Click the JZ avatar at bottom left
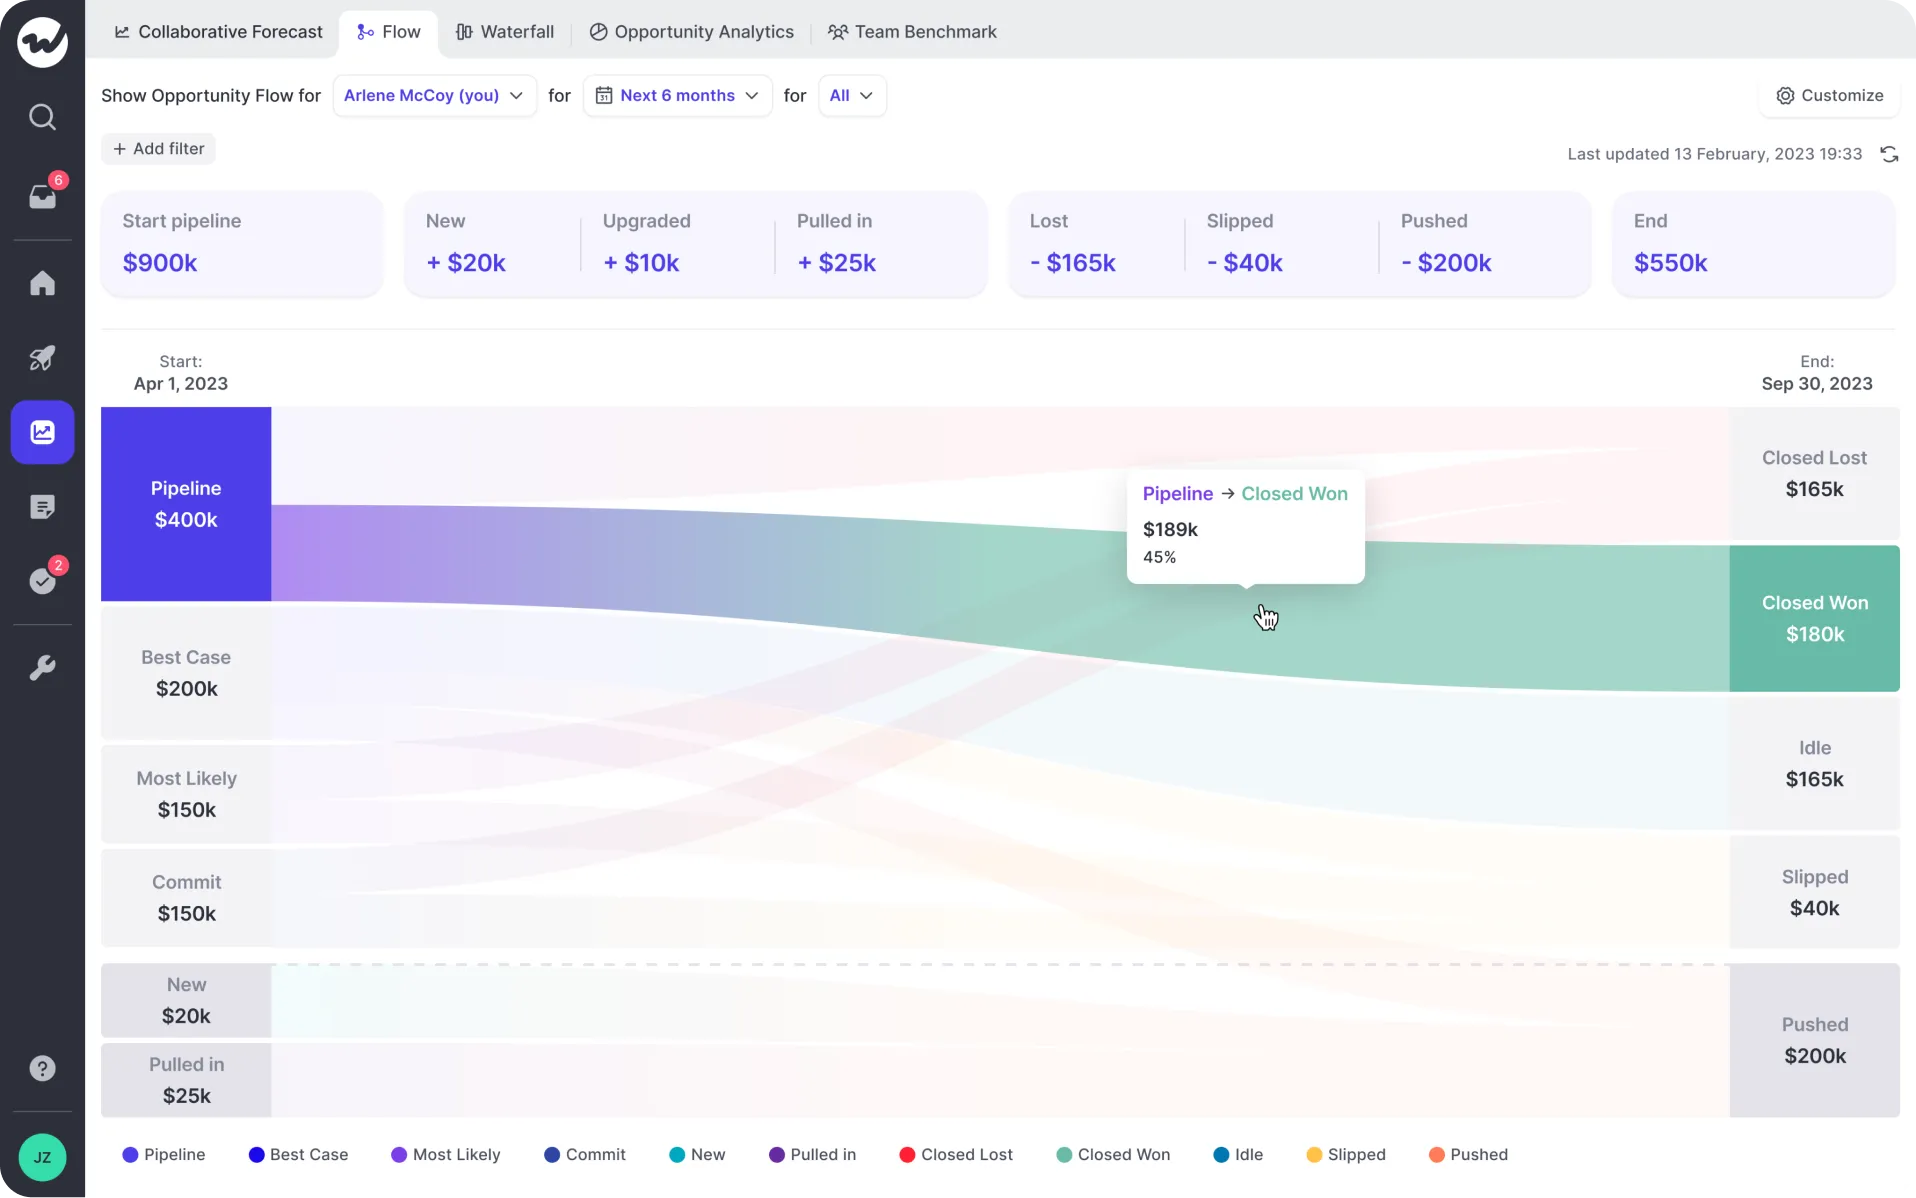 click(x=42, y=1157)
